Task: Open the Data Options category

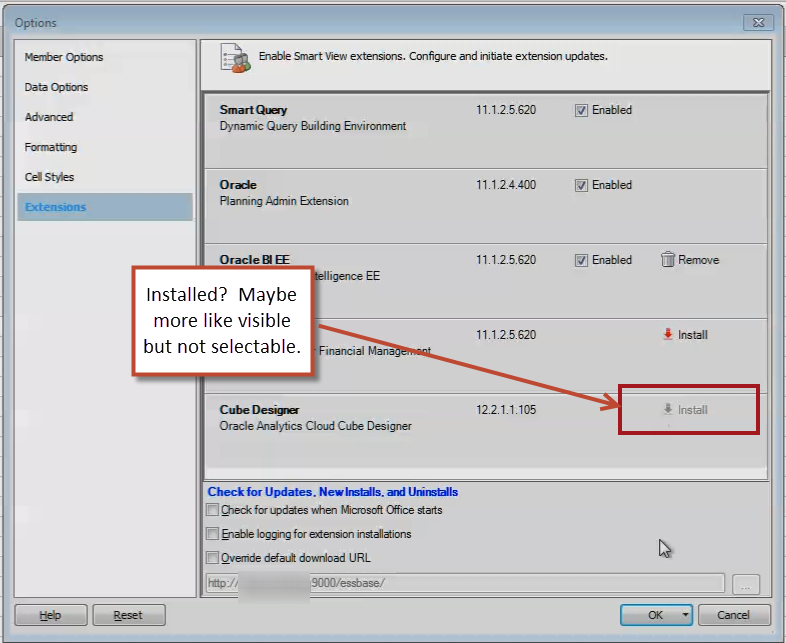Action: pyautogui.click(x=56, y=87)
